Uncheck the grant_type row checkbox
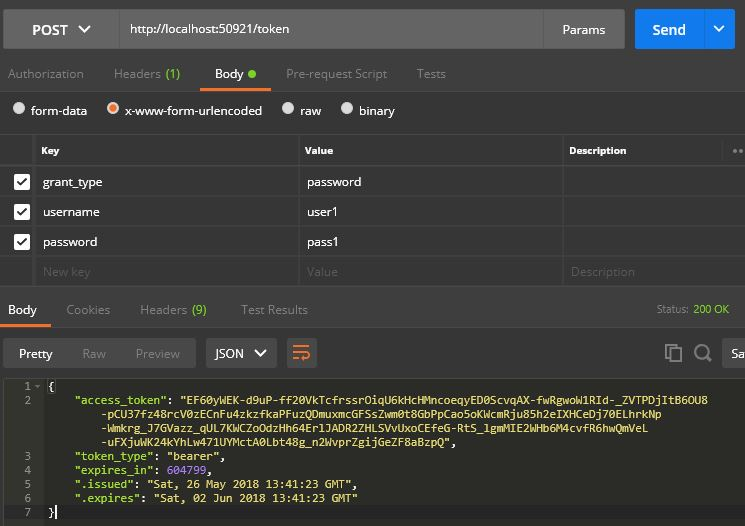 point(22,182)
